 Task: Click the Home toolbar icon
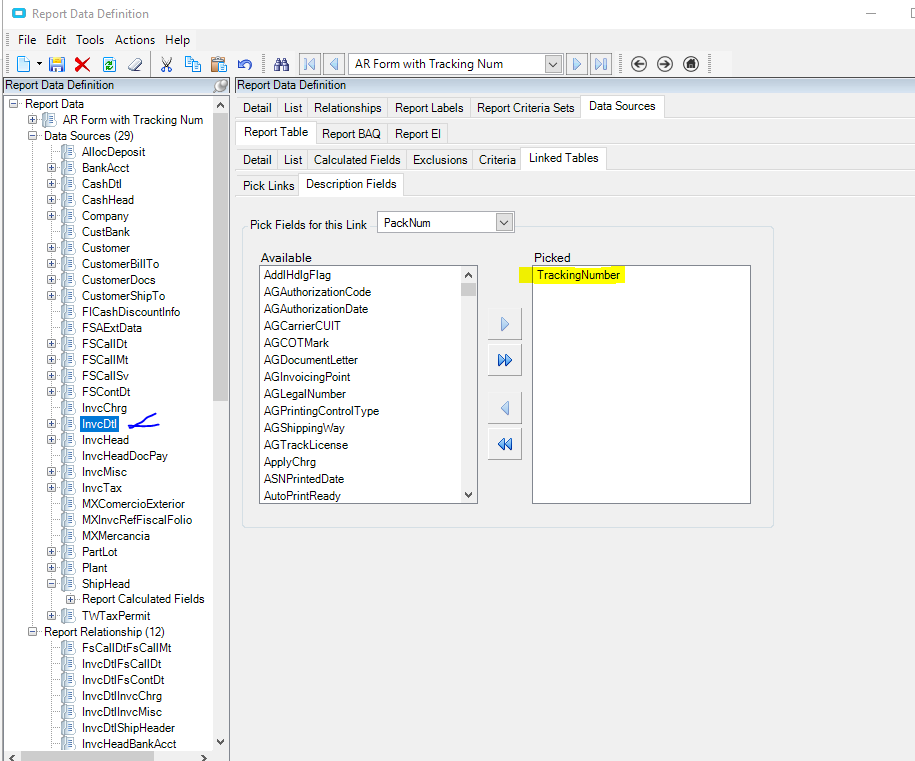(x=691, y=64)
